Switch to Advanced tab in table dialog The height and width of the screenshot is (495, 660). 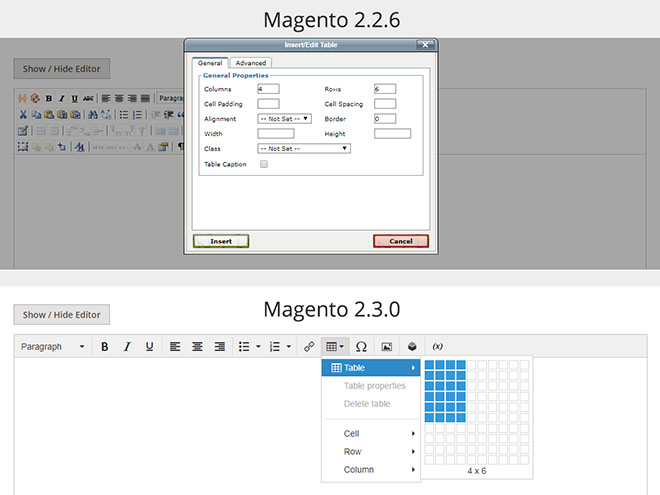click(251, 63)
